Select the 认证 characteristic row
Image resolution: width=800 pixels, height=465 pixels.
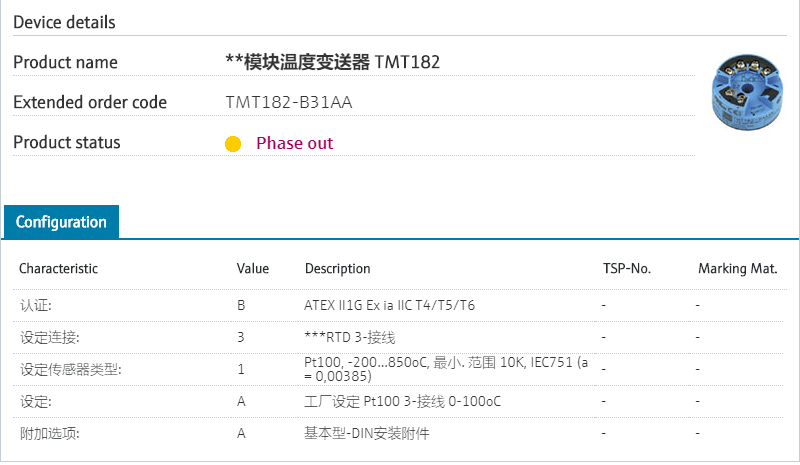[36, 305]
